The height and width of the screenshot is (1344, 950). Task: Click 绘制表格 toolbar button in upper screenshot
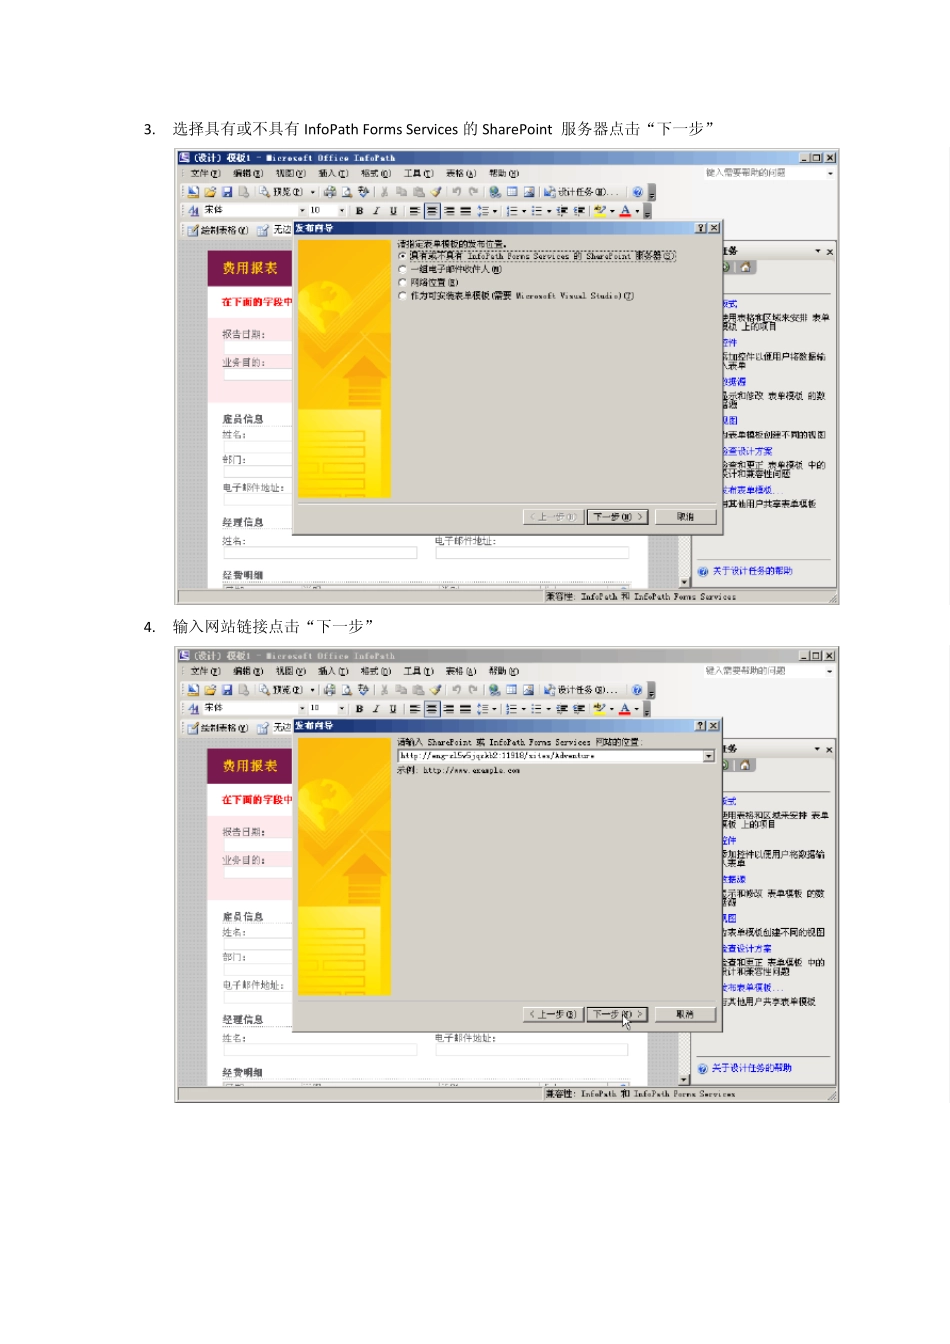tap(218, 230)
